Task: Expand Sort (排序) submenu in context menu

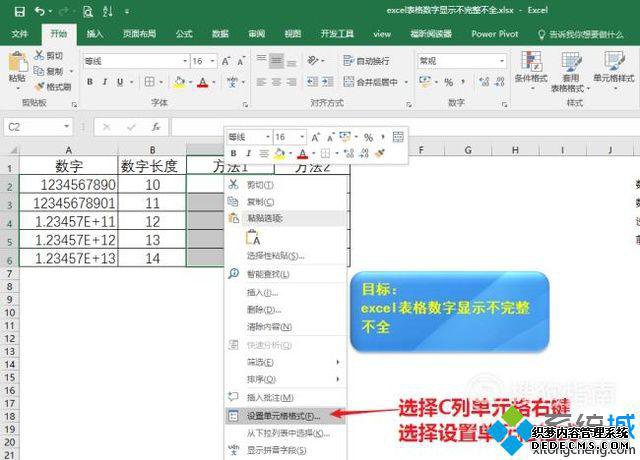Action: 286,379
